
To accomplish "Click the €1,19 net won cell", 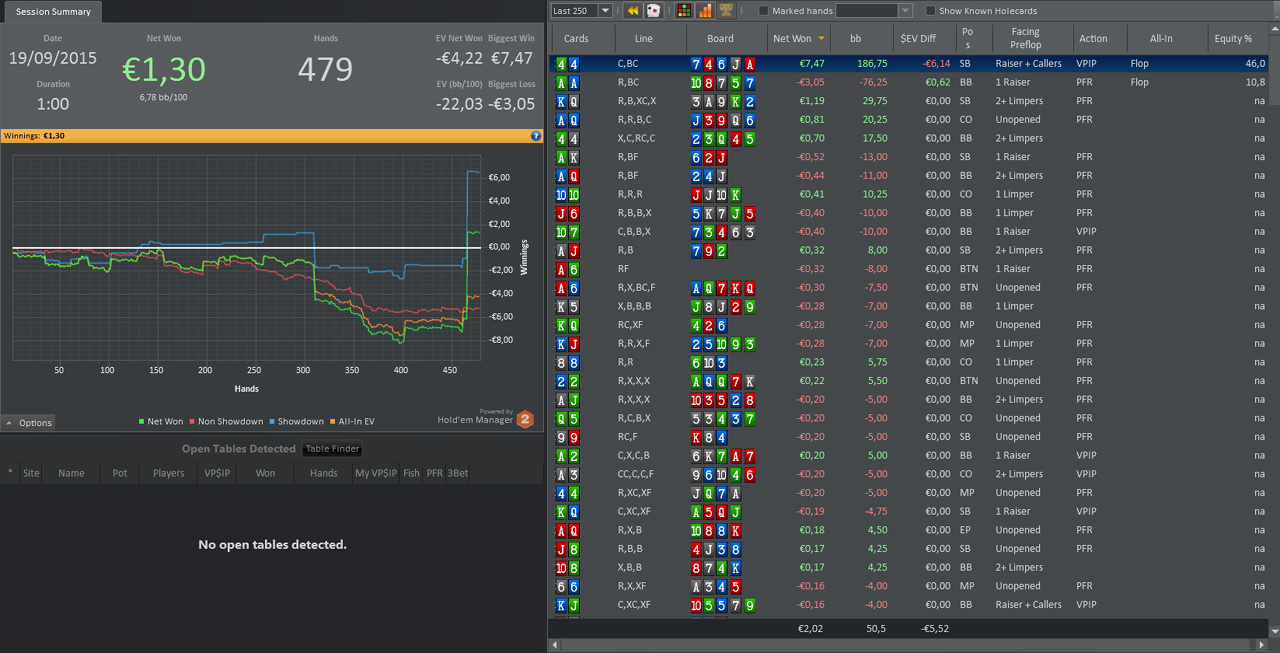I will [x=812, y=101].
